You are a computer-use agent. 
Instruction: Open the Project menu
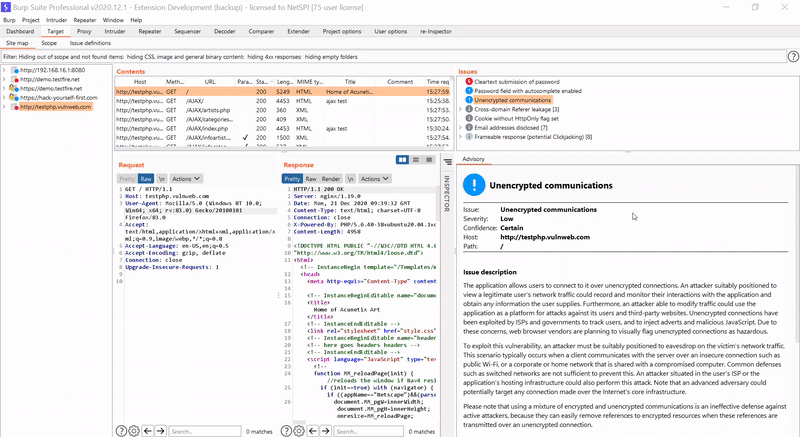coord(31,20)
